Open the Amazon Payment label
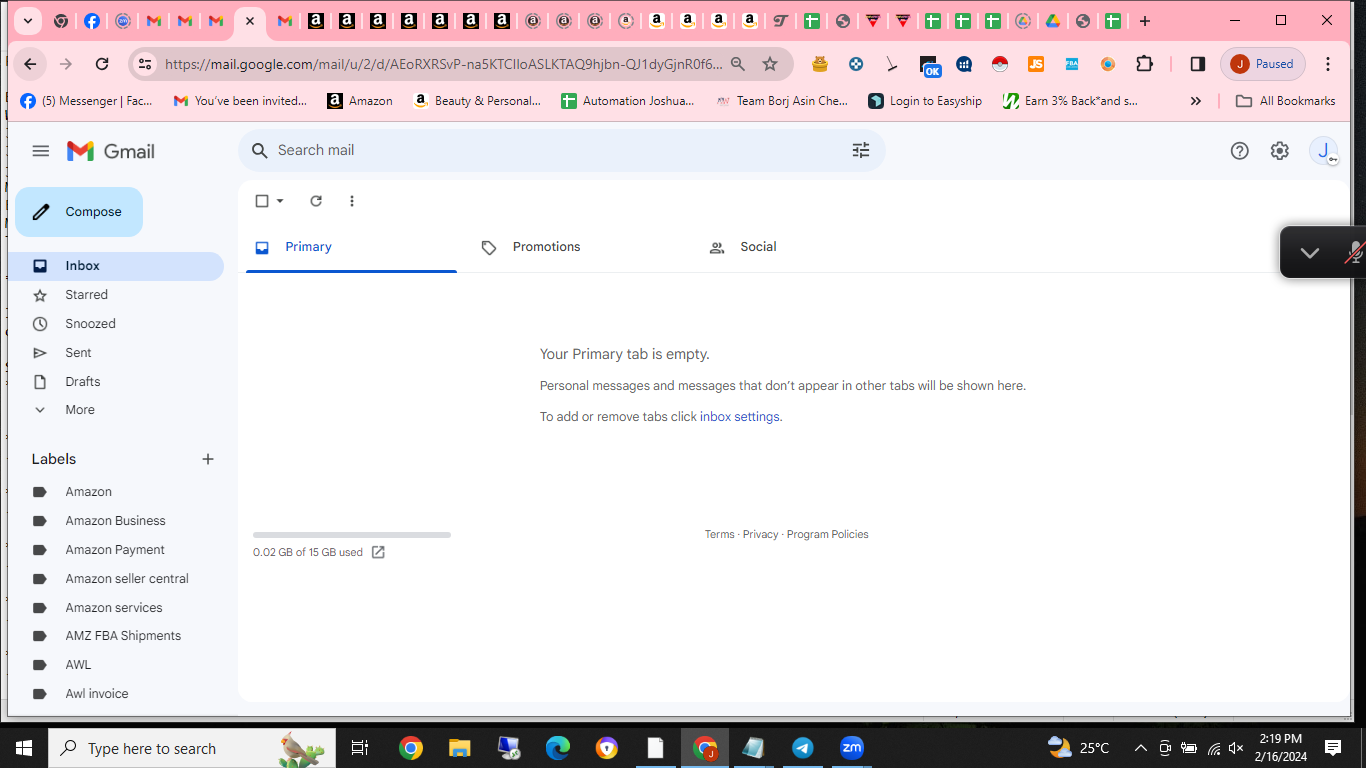This screenshot has height=768, width=1366. pyautogui.click(x=116, y=550)
